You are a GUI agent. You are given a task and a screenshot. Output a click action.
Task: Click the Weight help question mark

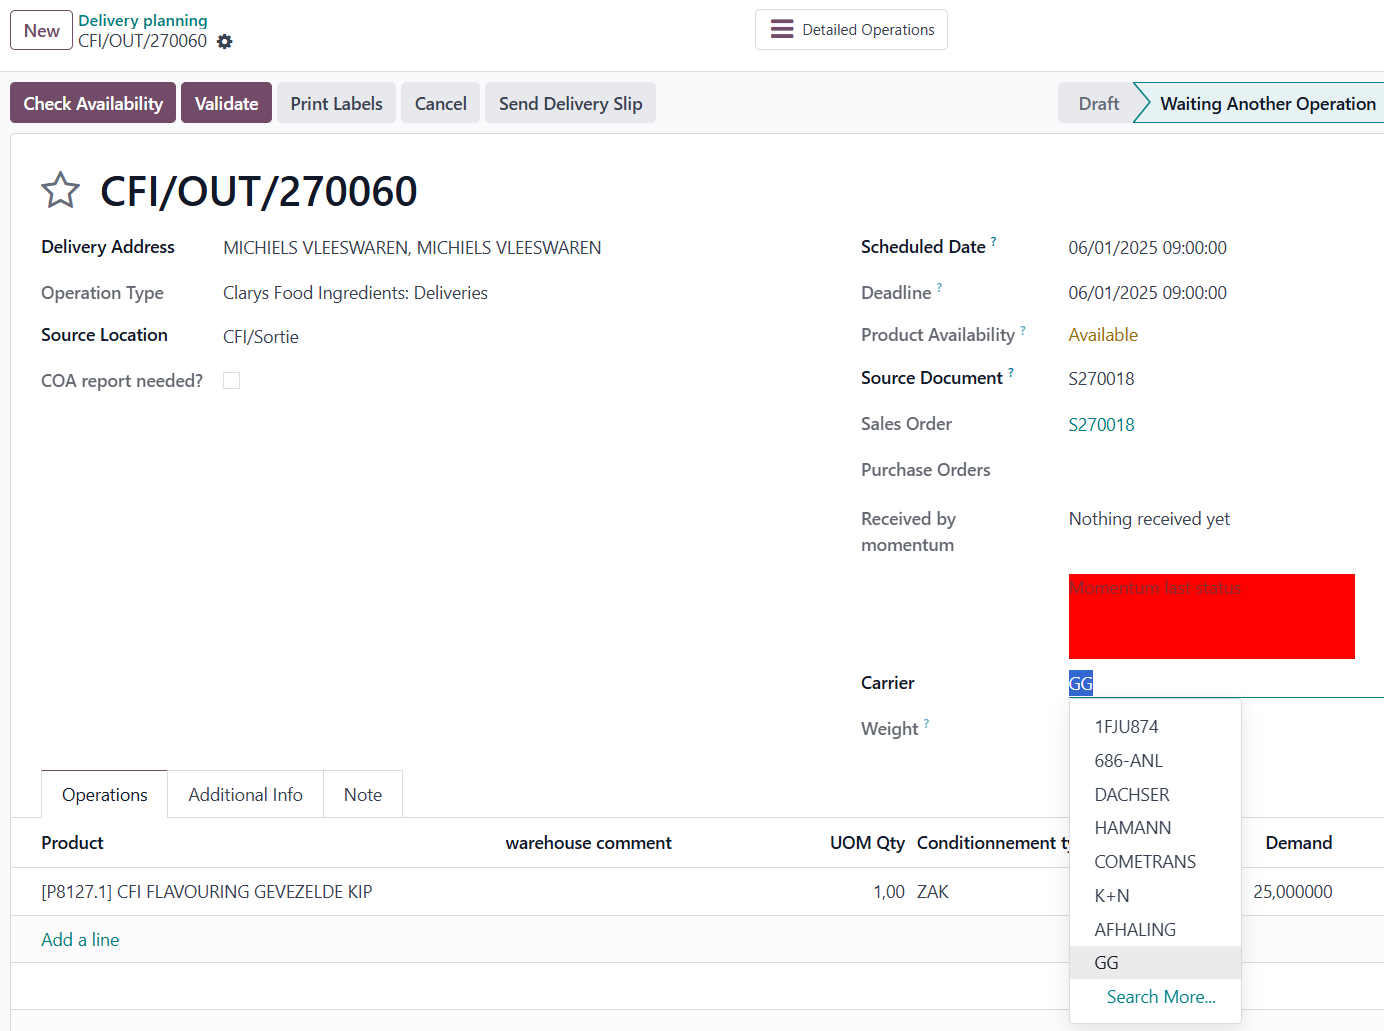click(x=926, y=723)
